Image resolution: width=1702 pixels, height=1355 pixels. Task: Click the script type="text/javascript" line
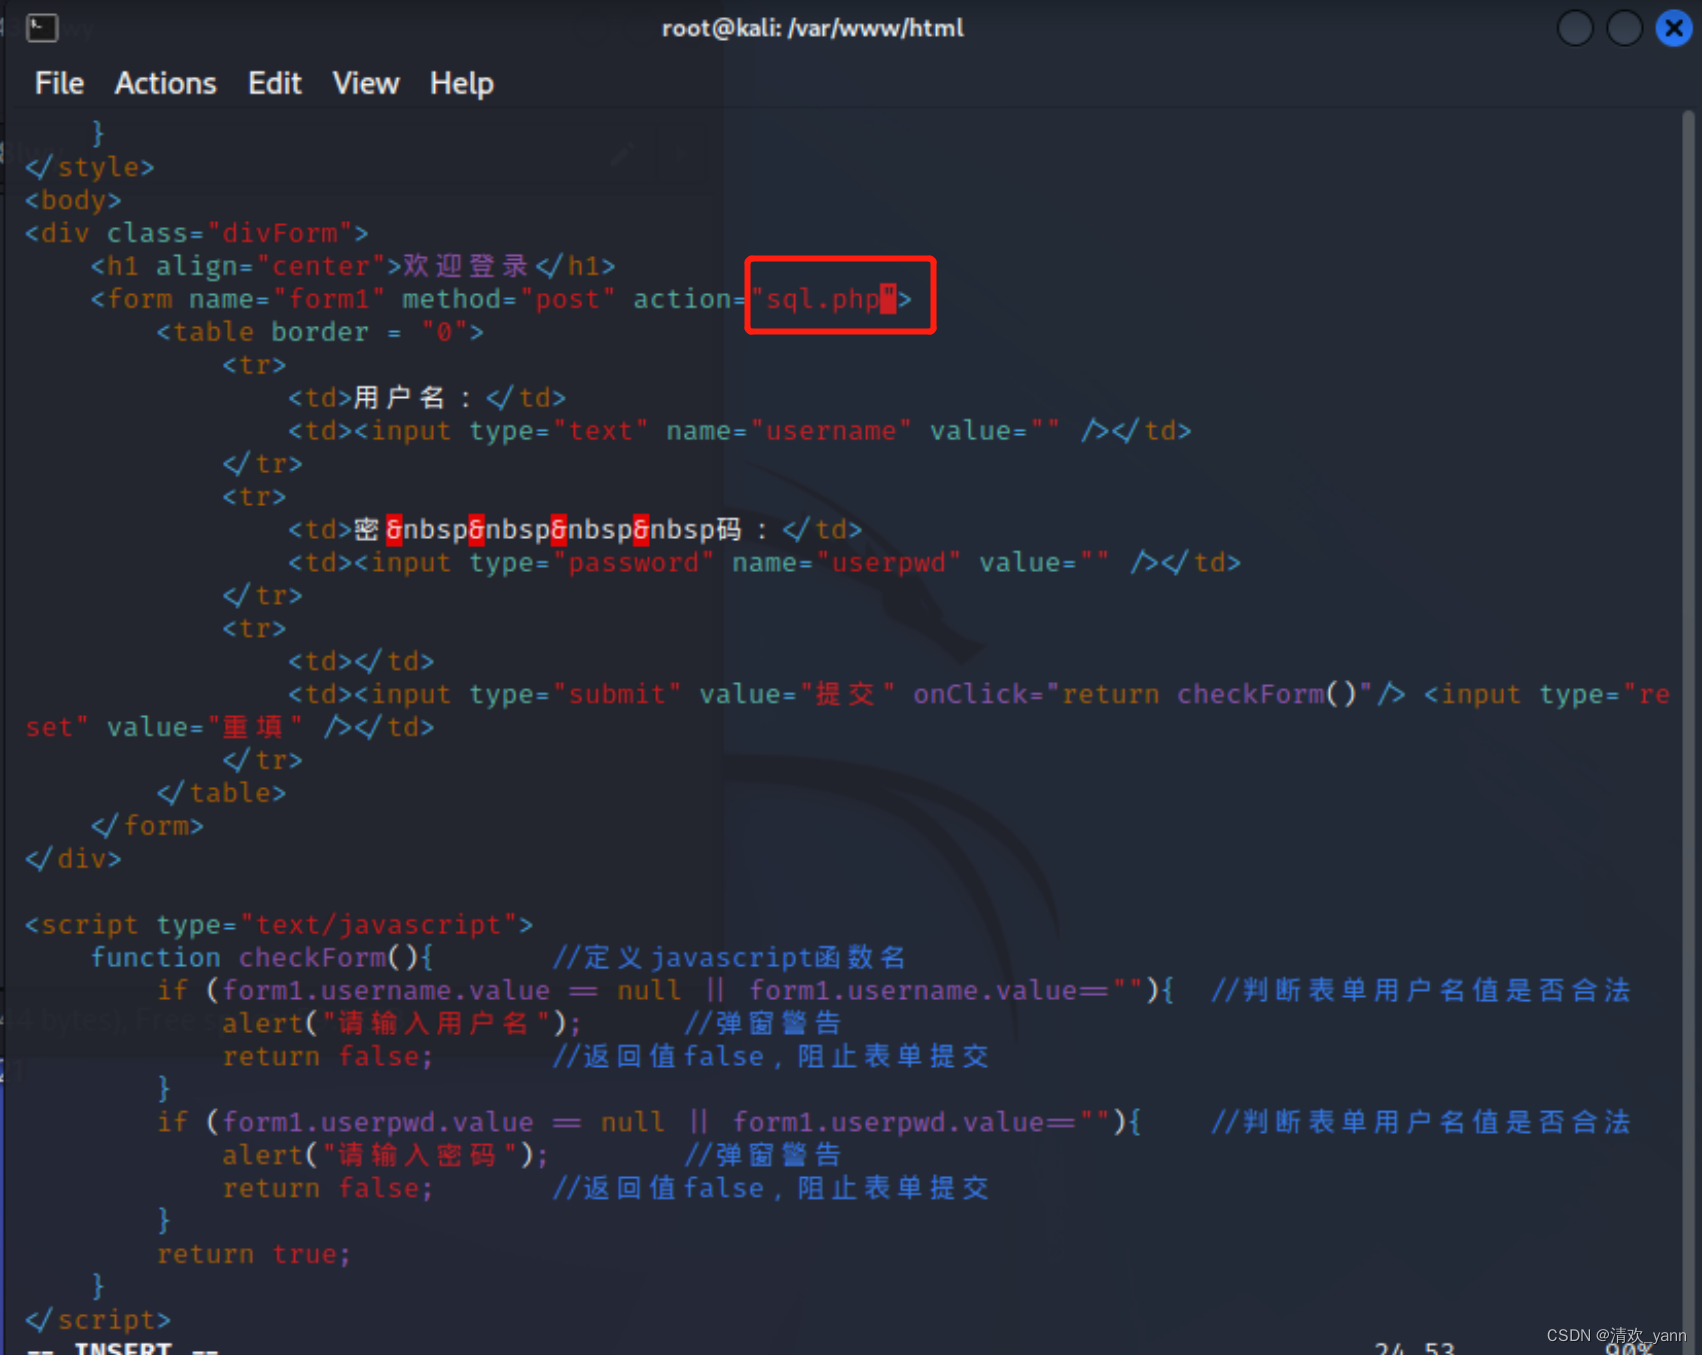pos(279,925)
